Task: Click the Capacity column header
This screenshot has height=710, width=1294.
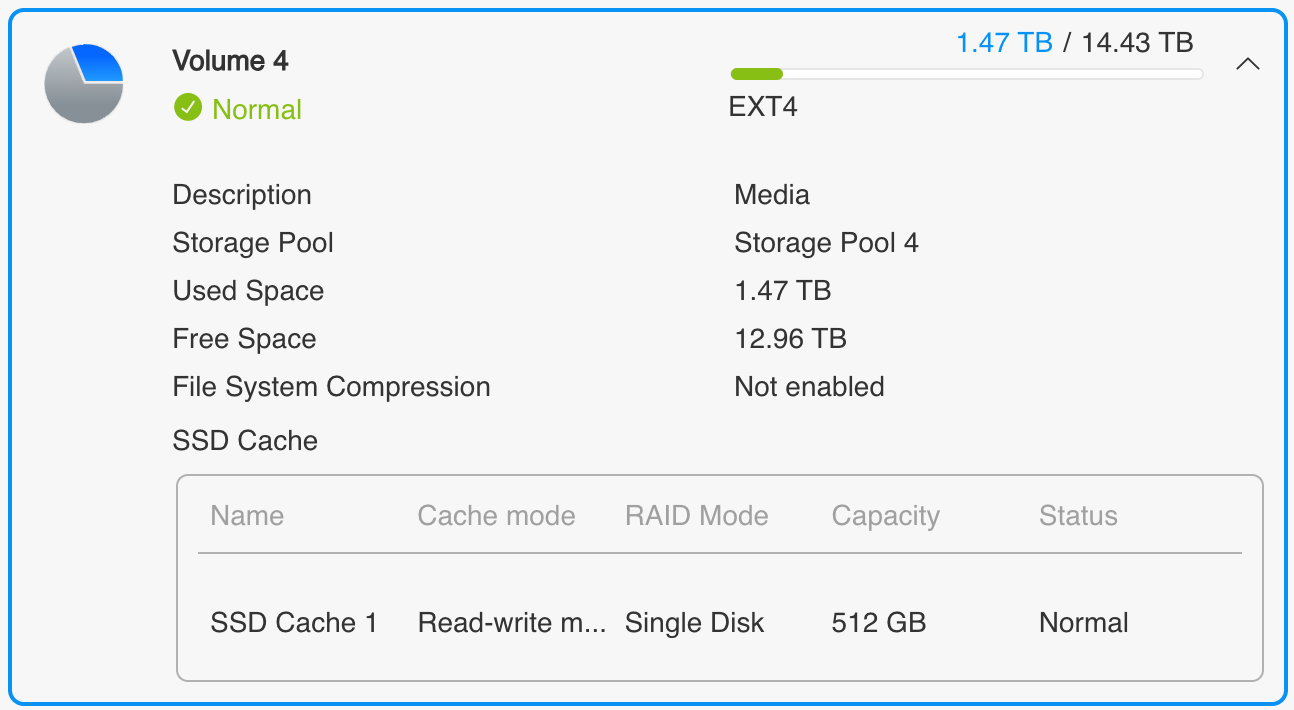Action: coord(885,516)
